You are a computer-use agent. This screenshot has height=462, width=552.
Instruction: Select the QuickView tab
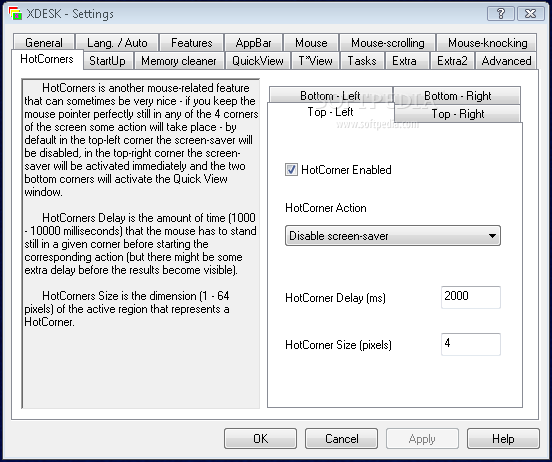[258, 61]
